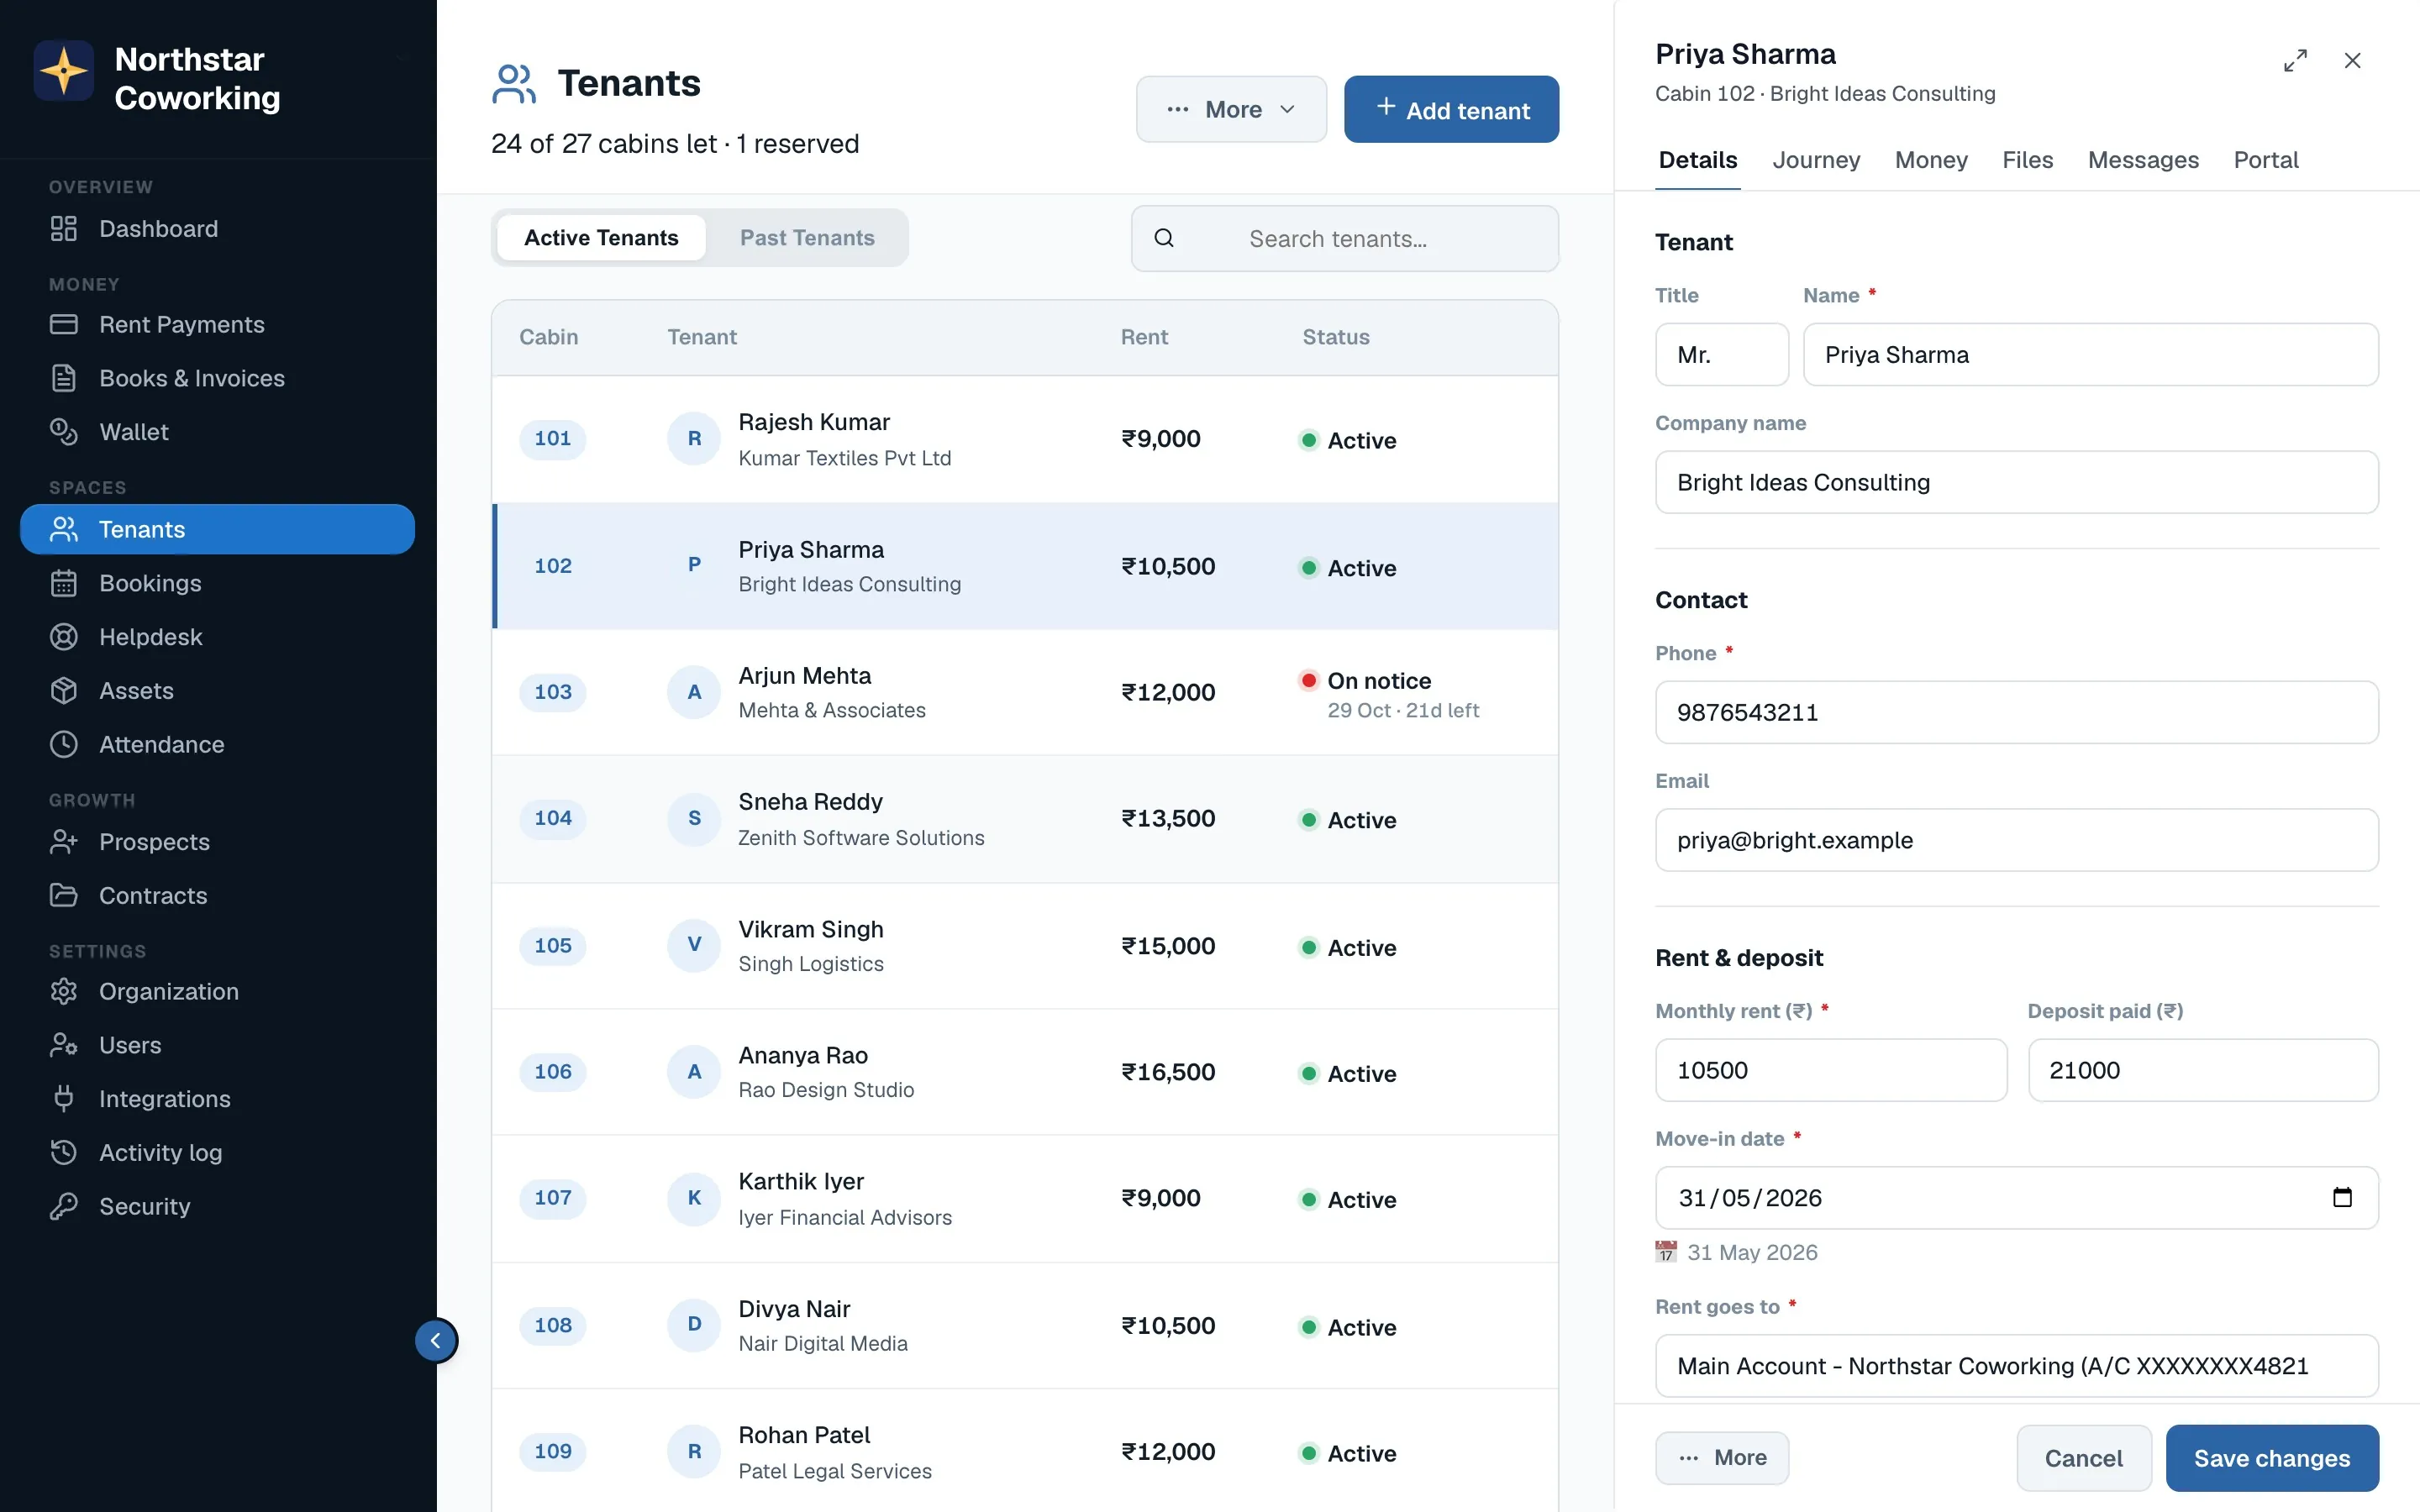The image size is (2420, 1512).
Task: Switch to the Past Tenants tab
Action: pos(807,238)
